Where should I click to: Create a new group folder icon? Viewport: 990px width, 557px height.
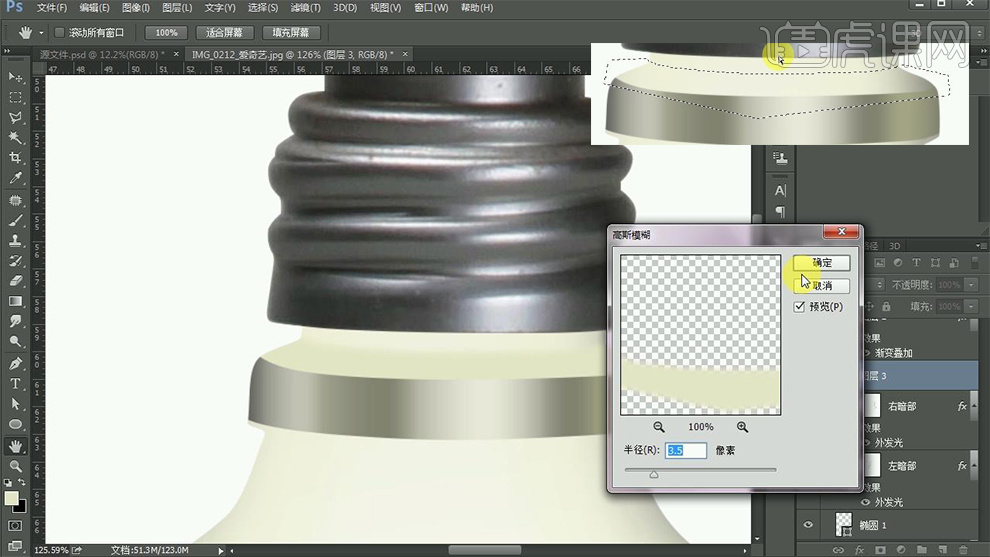pos(921,550)
